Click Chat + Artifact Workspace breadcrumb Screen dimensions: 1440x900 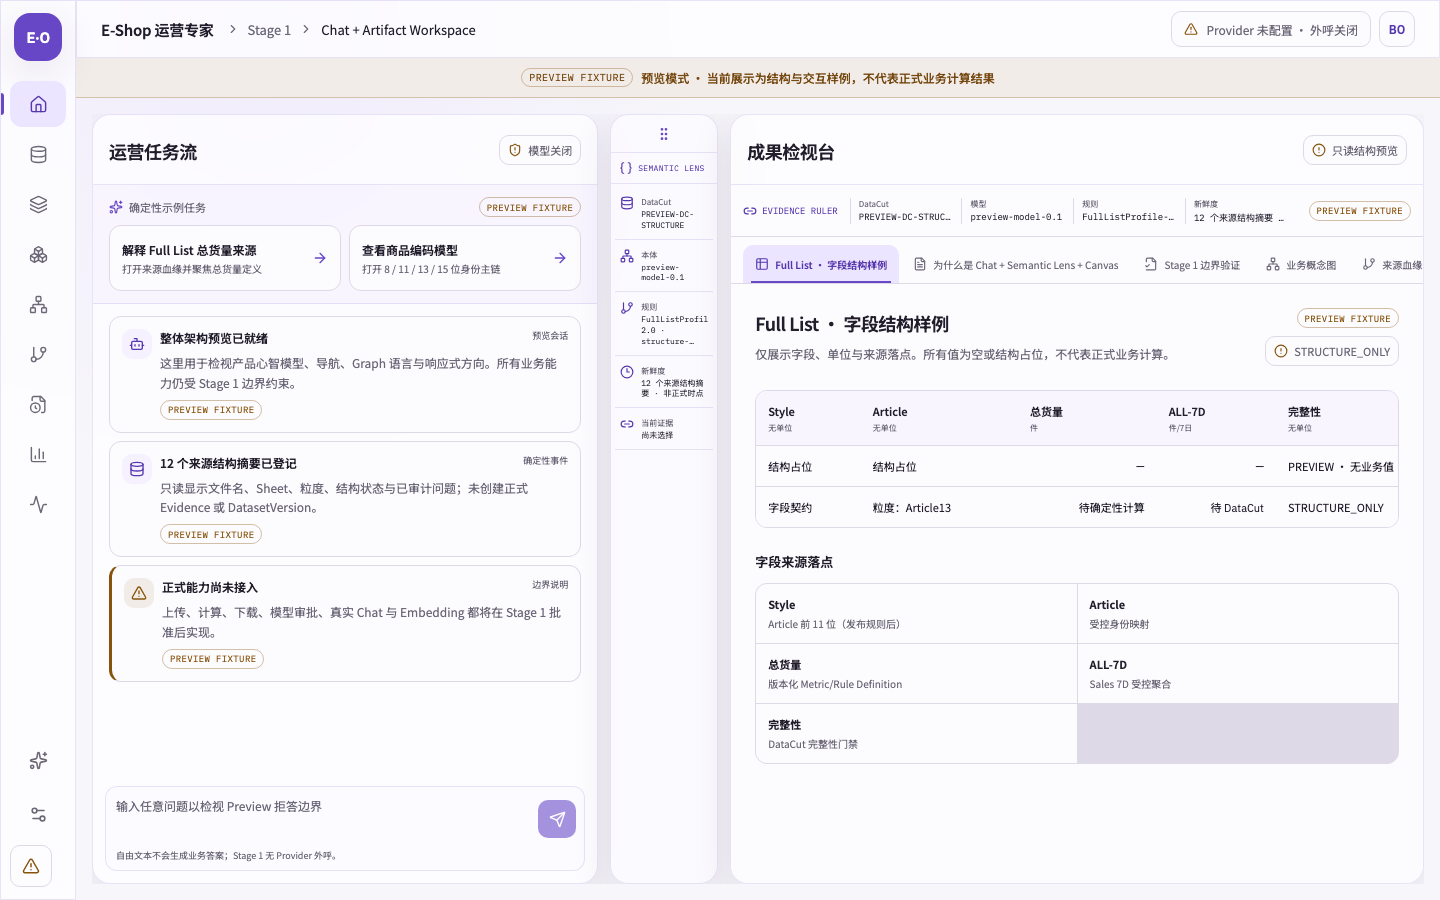pyautogui.click(x=398, y=30)
